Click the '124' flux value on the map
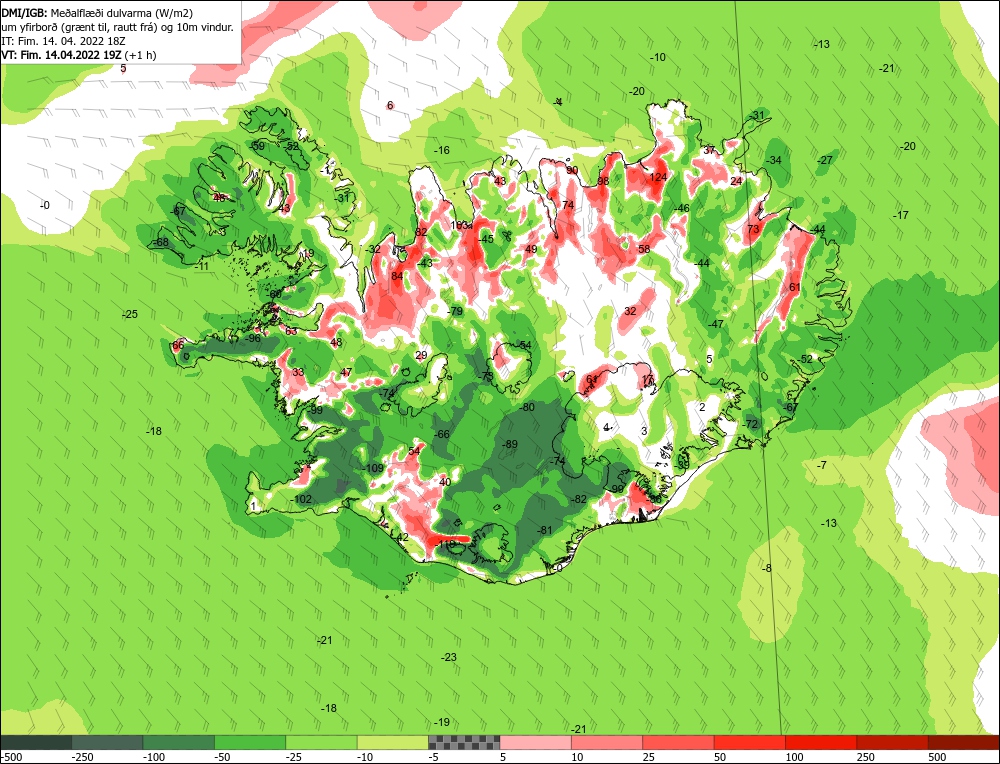Image resolution: width=1000 pixels, height=764 pixels. coord(658,177)
